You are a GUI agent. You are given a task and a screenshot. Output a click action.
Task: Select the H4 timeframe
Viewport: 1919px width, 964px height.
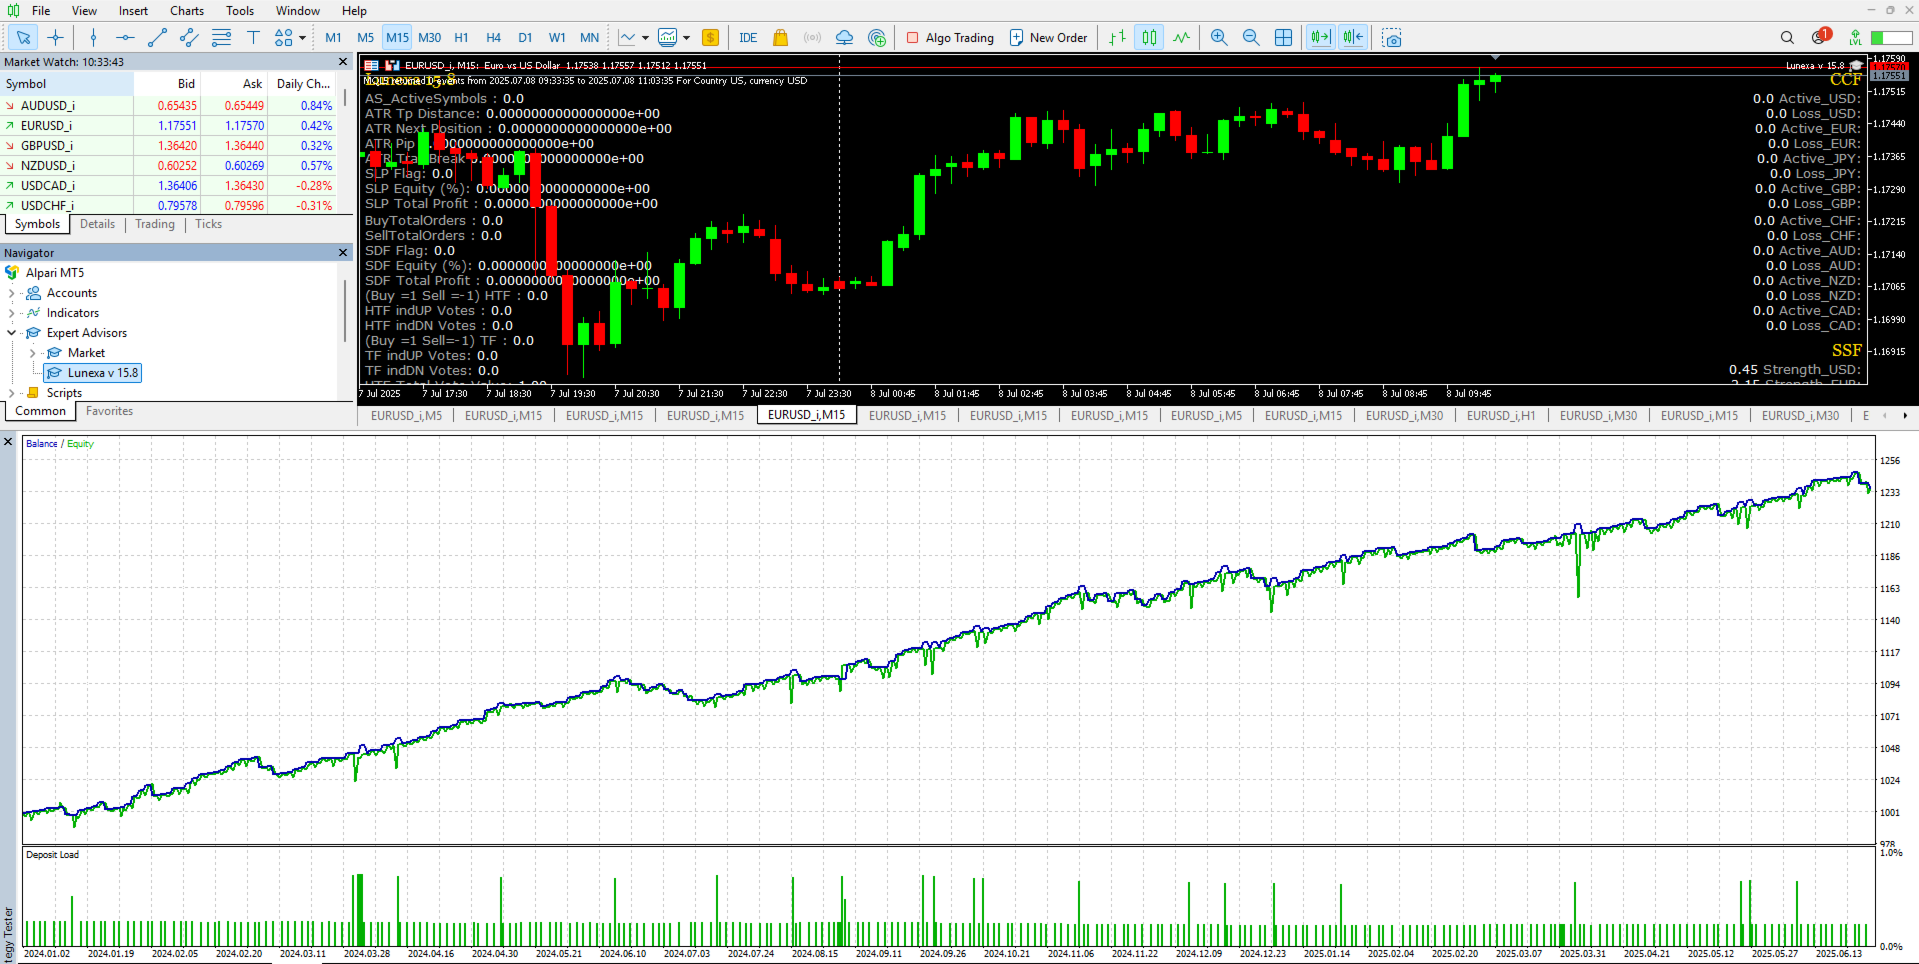pyautogui.click(x=493, y=38)
